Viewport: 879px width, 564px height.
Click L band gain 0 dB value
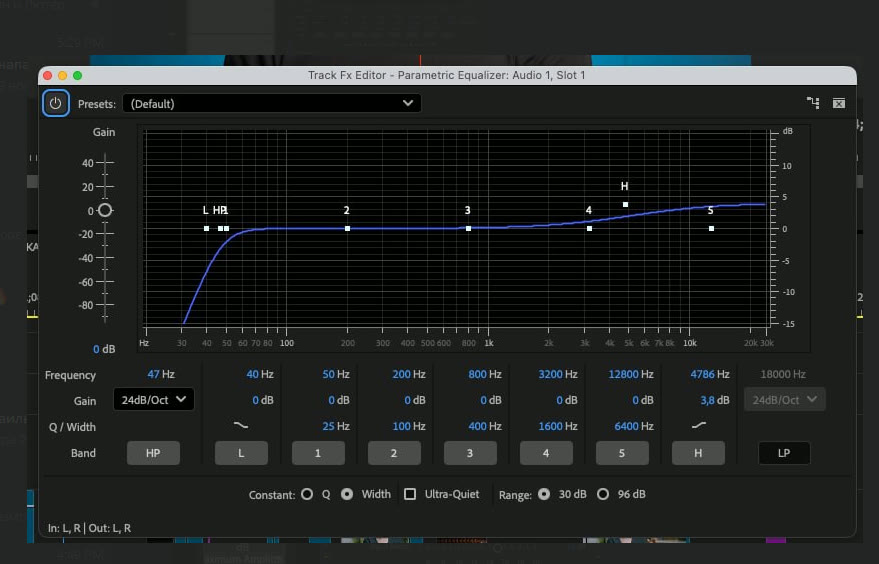pyautogui.click(x=262, y=400)
